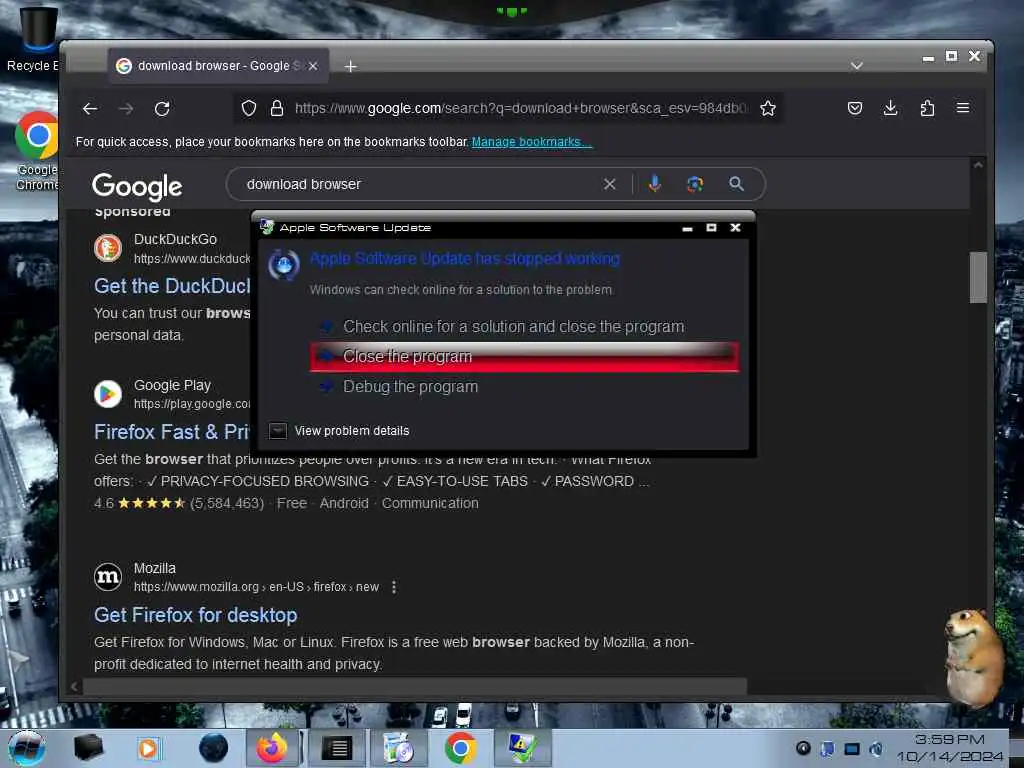Bookmark this page with star icon

[768, 108]
